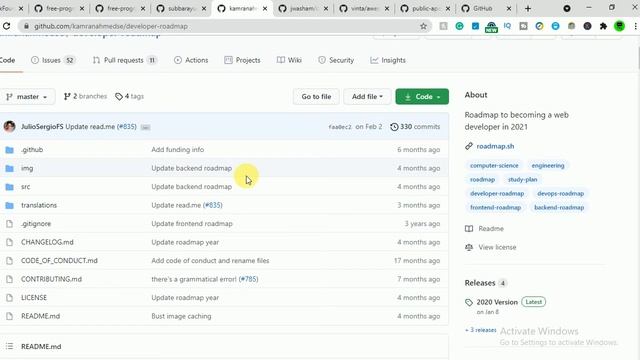Open Grammarly extension icon in toolbar
Screen dimensions: 640x360
(x=460, y=26)
